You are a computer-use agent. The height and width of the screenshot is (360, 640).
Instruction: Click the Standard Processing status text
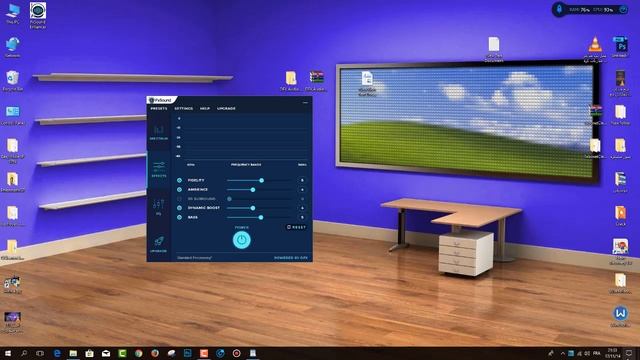[x=194, y=258]
